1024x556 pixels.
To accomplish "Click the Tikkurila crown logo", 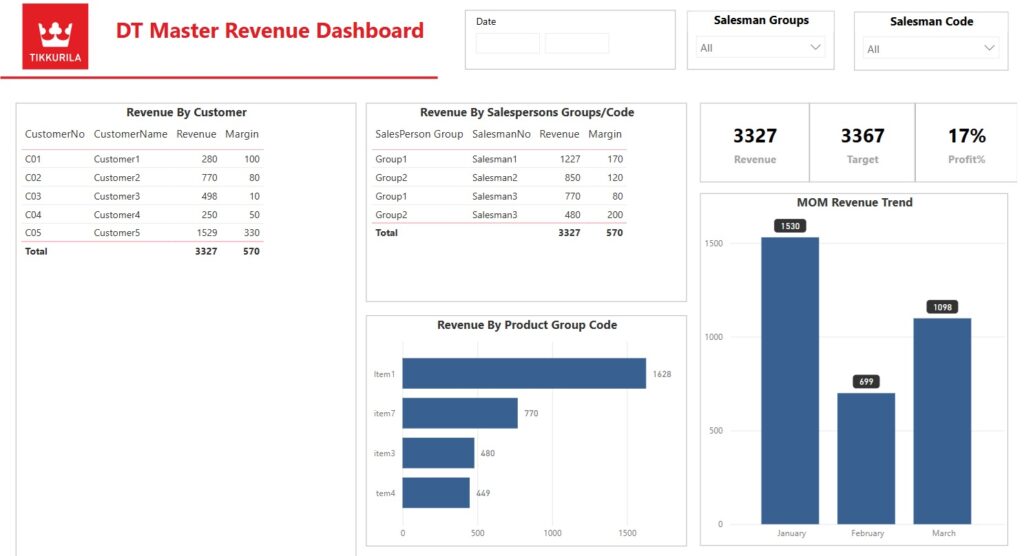I will coord(55,36).
